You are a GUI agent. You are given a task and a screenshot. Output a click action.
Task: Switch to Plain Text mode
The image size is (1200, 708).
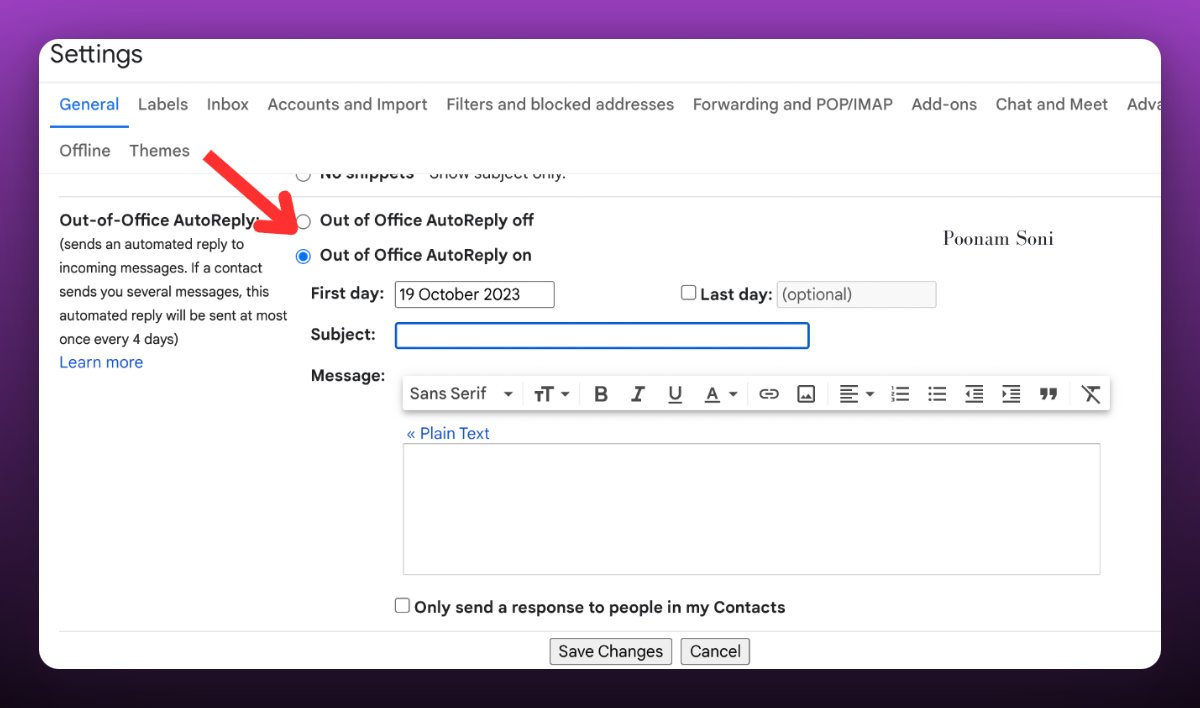click(x=448, y=434)
